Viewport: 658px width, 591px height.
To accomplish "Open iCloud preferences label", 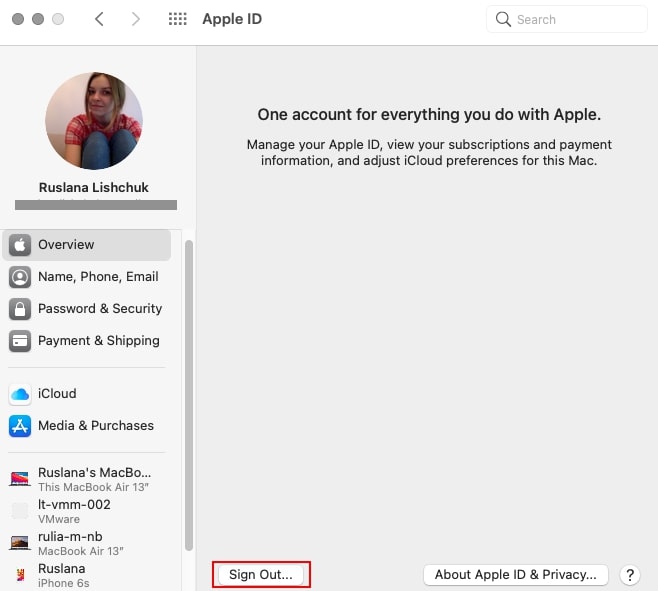I will pos(57,394).
